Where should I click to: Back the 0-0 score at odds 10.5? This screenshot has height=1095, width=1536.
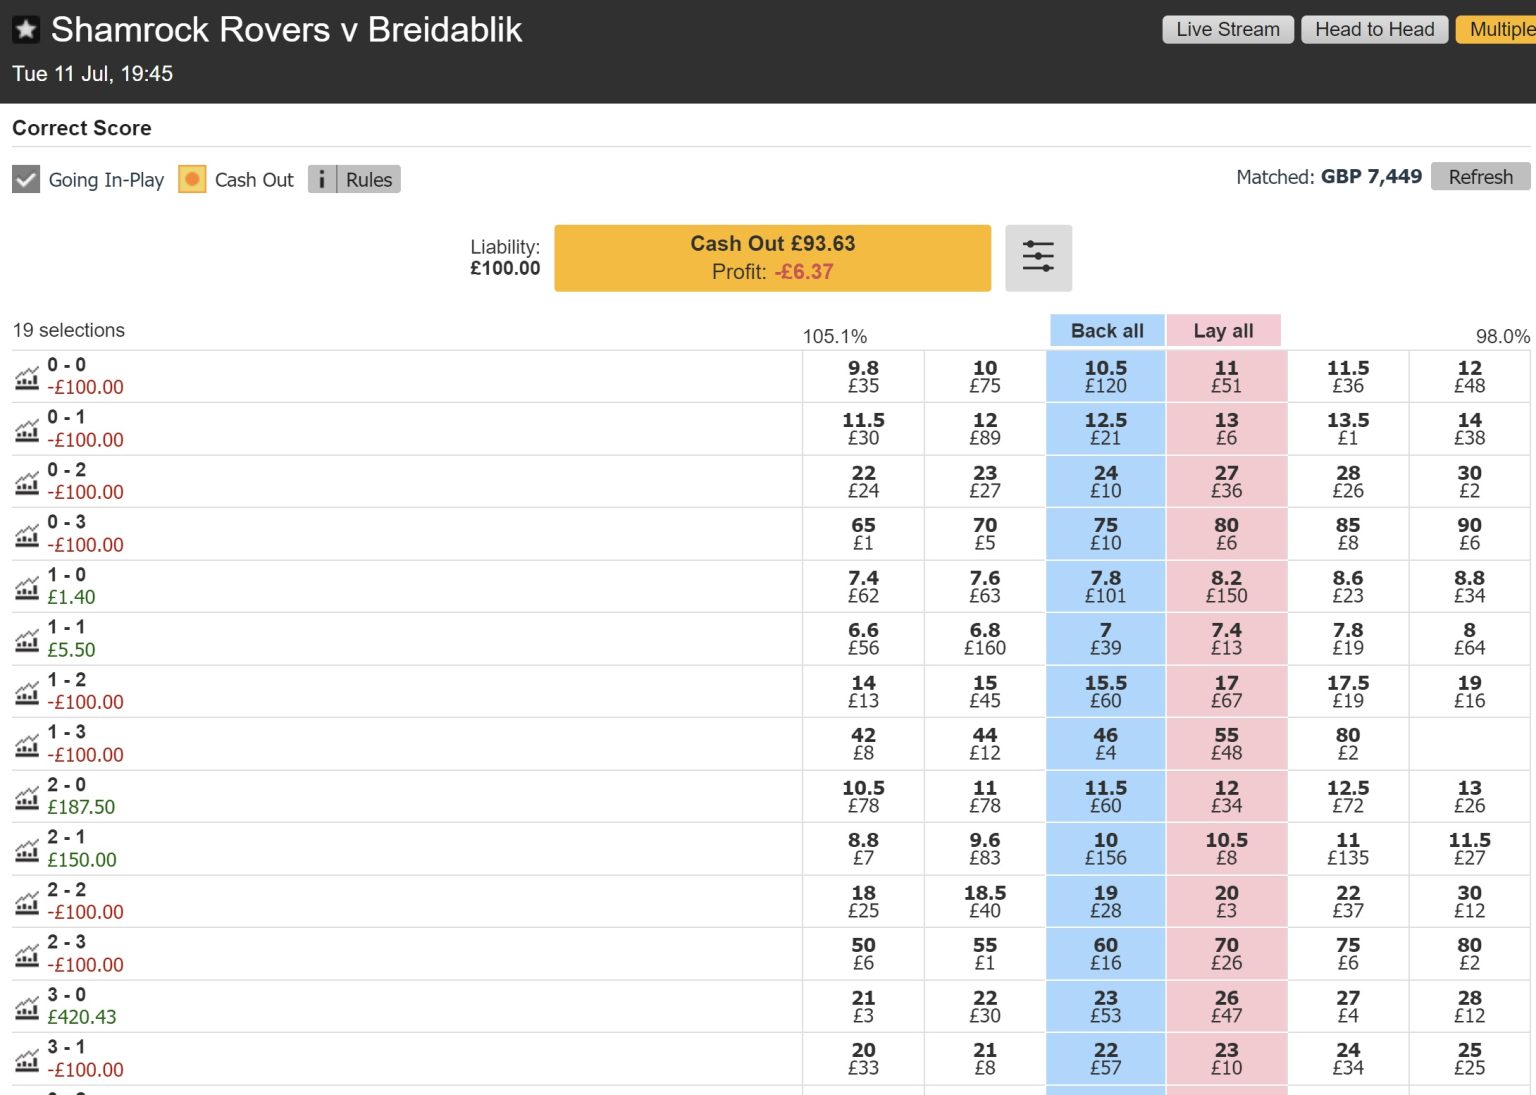[1106, 376]
